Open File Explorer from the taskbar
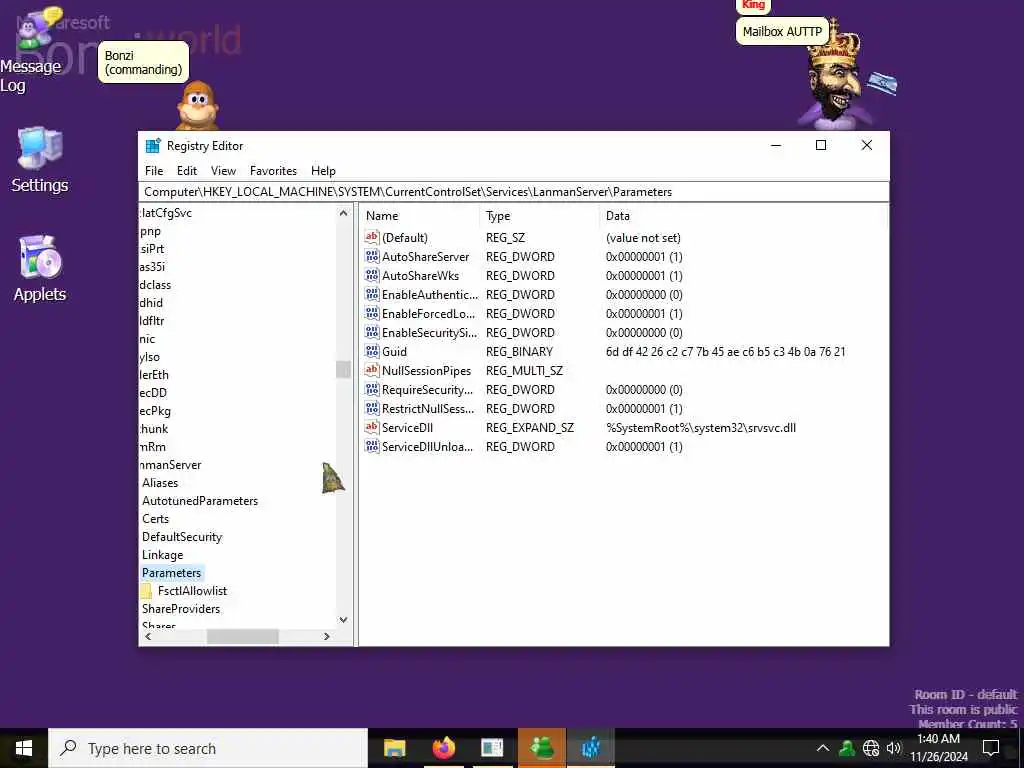Screen dimensions: 1024x768 (x=394, y=748)
